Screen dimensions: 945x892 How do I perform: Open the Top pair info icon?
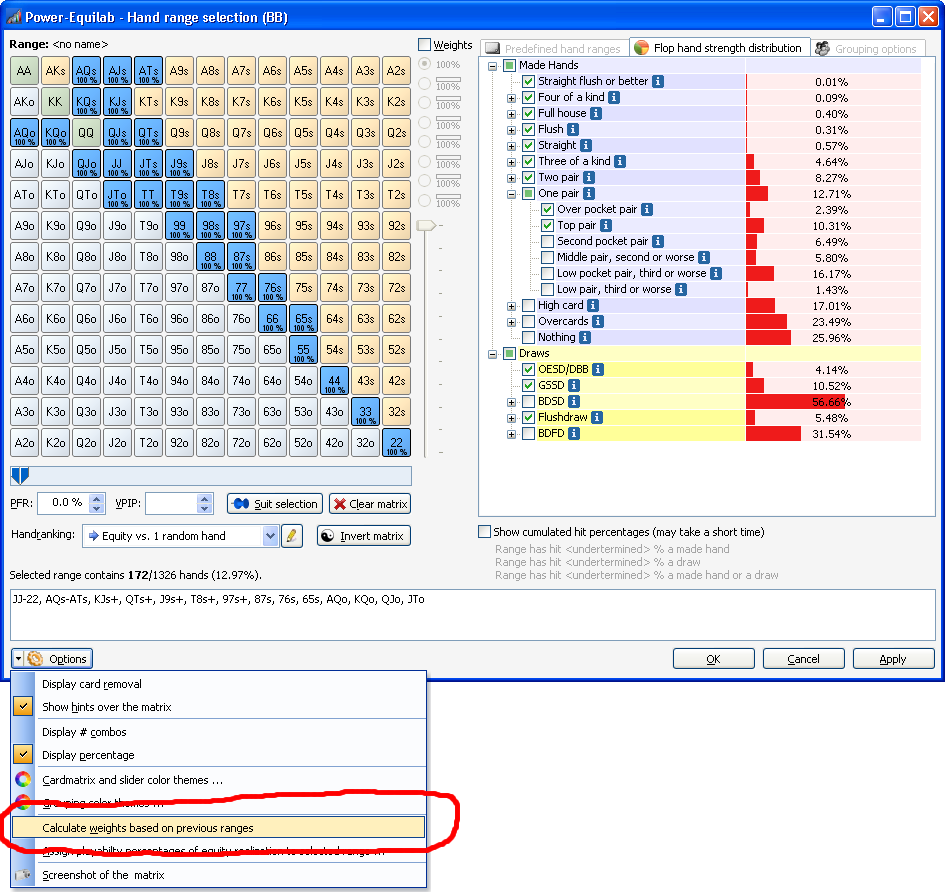point(606,225)
